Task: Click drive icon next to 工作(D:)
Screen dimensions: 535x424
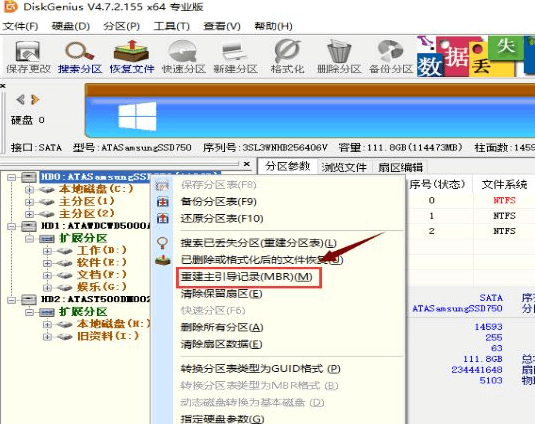Action: 64,251
